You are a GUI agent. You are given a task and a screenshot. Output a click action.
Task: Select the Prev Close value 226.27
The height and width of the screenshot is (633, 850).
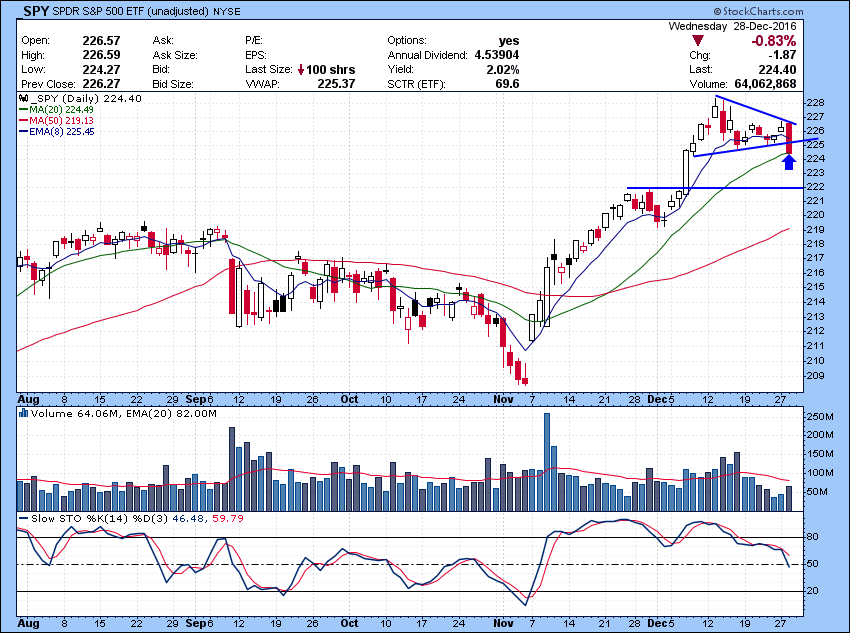pos(101,84)
